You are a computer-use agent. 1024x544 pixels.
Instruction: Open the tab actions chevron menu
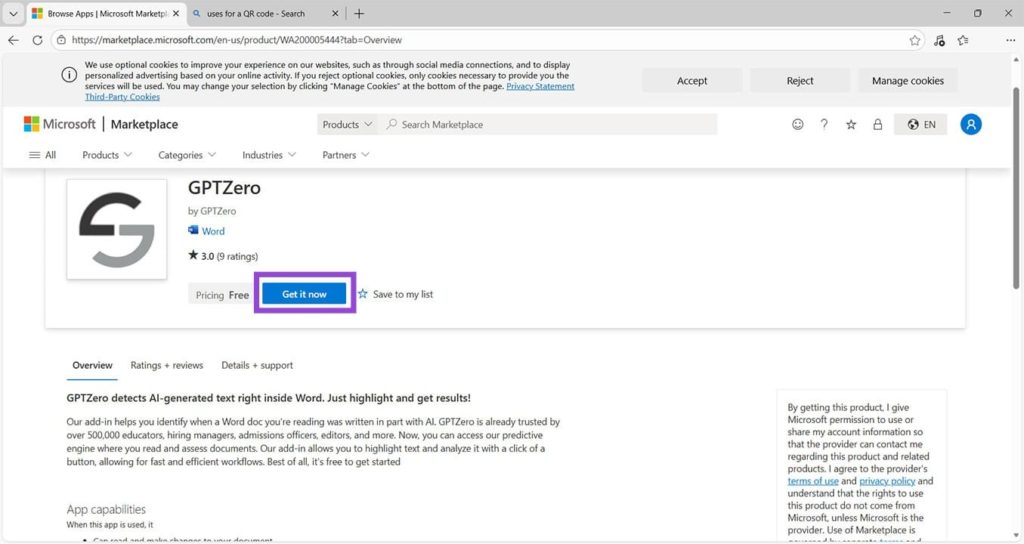(x=13, y=13)
